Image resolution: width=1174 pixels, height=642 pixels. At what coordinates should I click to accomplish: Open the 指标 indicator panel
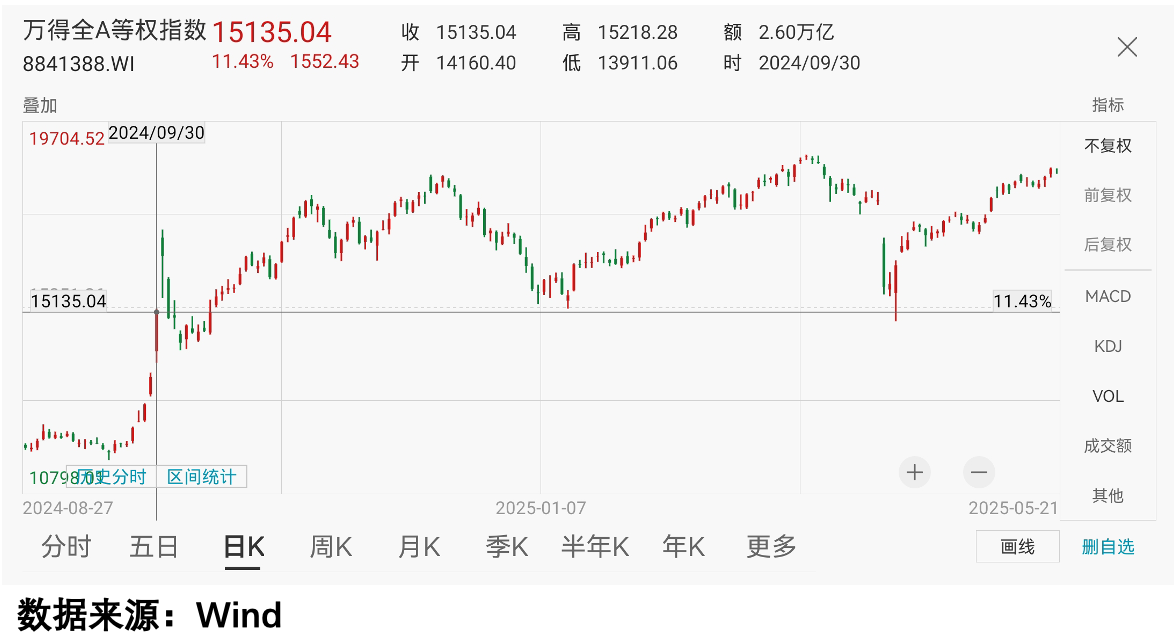point(1108,105)
